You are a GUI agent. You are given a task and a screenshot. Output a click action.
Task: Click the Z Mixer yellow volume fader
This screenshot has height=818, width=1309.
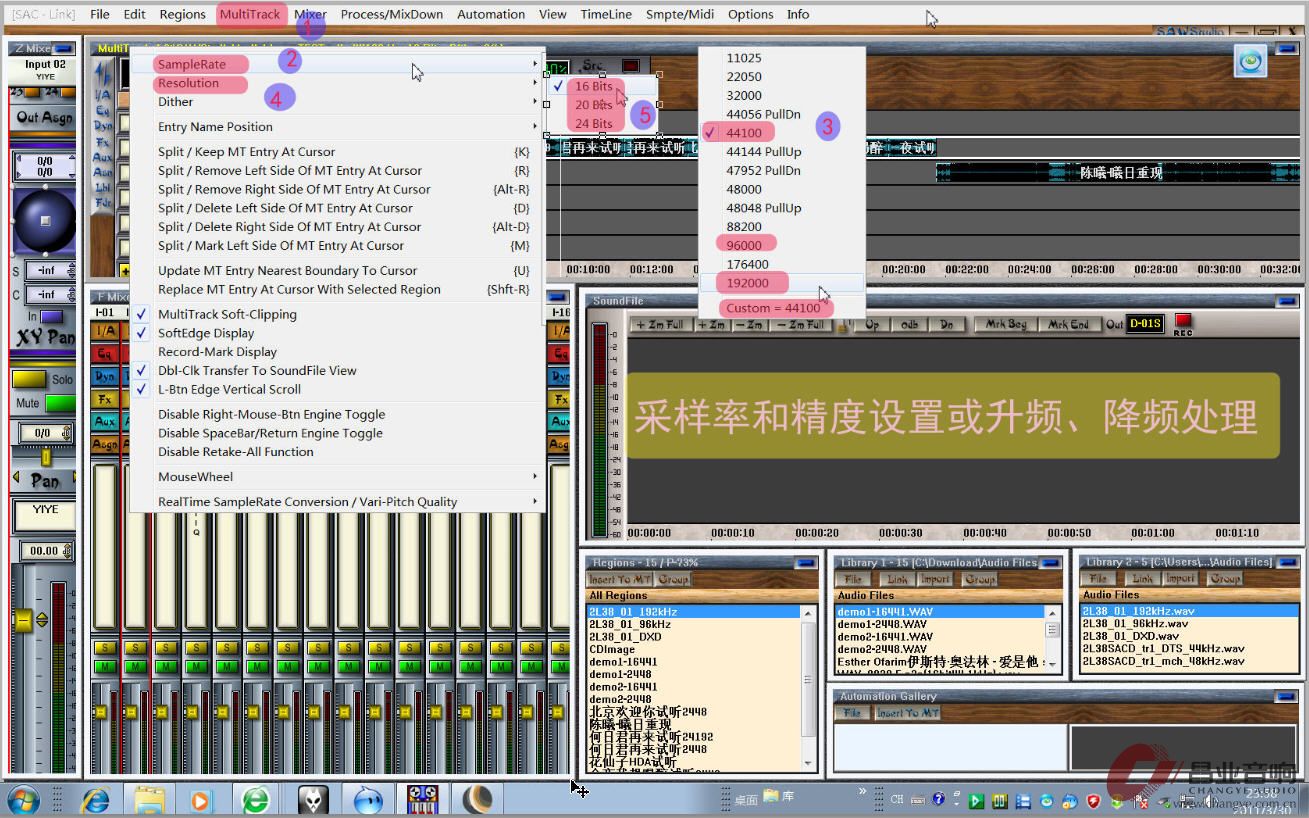pos(24,620)
